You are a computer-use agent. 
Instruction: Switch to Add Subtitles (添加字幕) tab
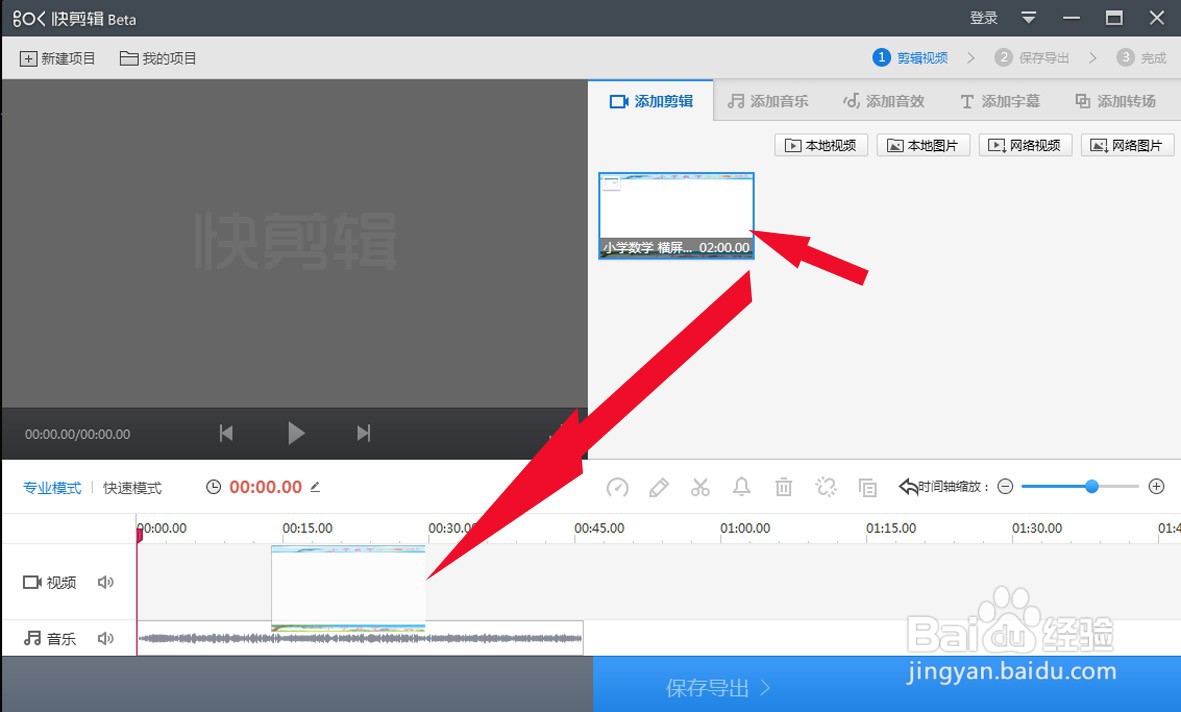click(999, 101)
